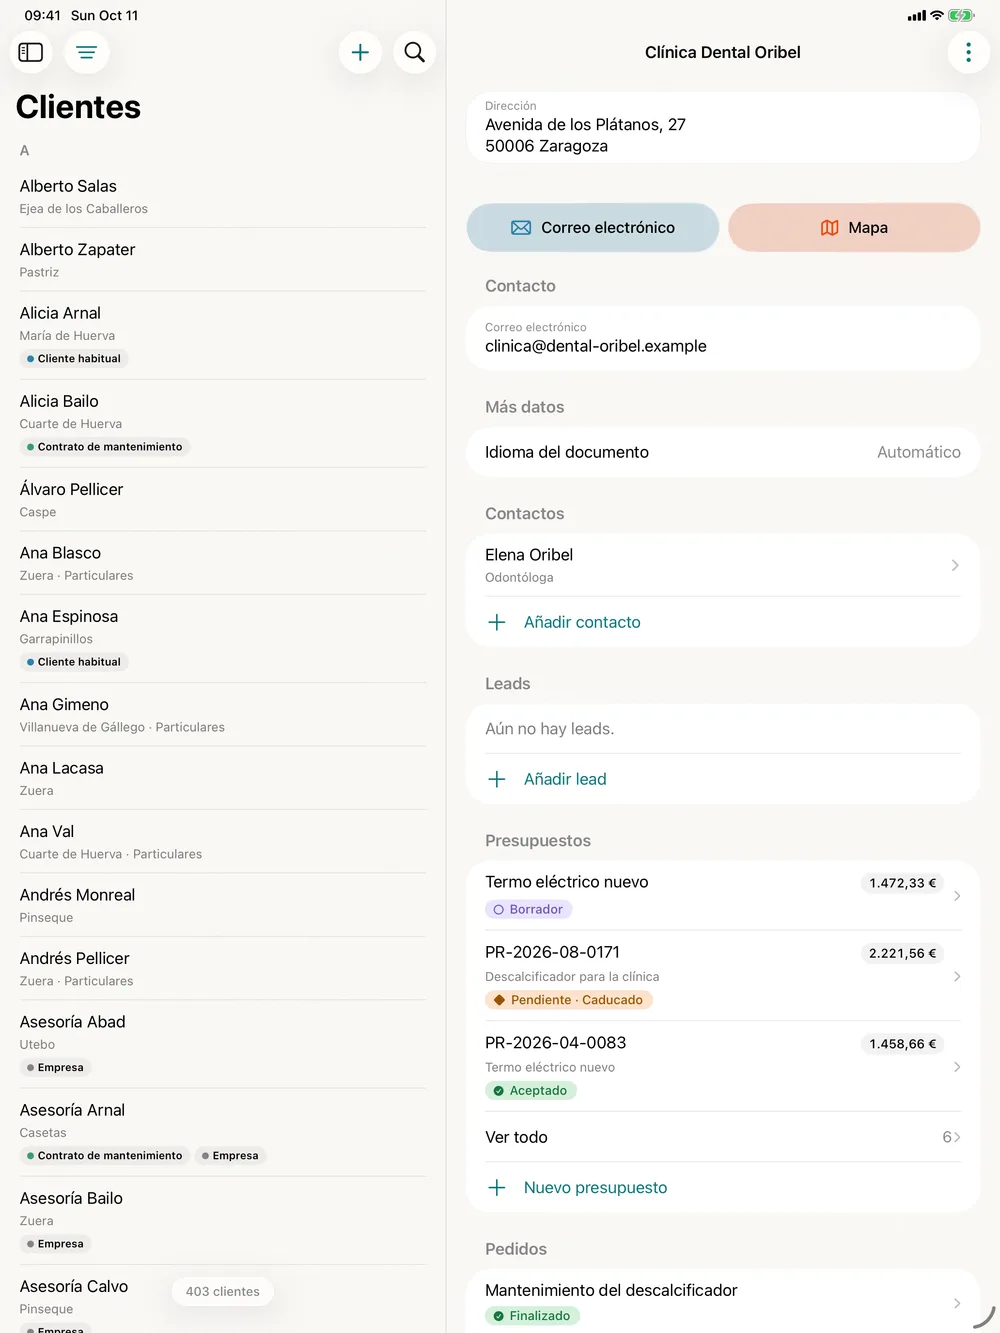Open Ana Espinosa client row
The height and width of the screenshot is (1333, 1000).
pos(223,639)
